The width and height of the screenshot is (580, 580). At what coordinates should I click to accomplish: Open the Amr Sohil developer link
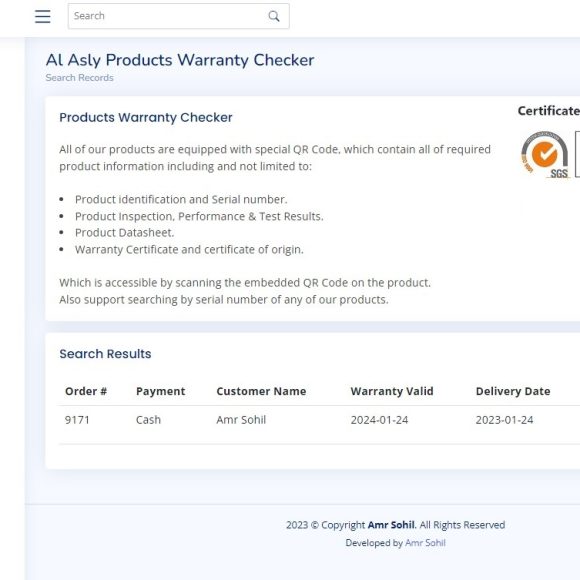coord(425,543)
